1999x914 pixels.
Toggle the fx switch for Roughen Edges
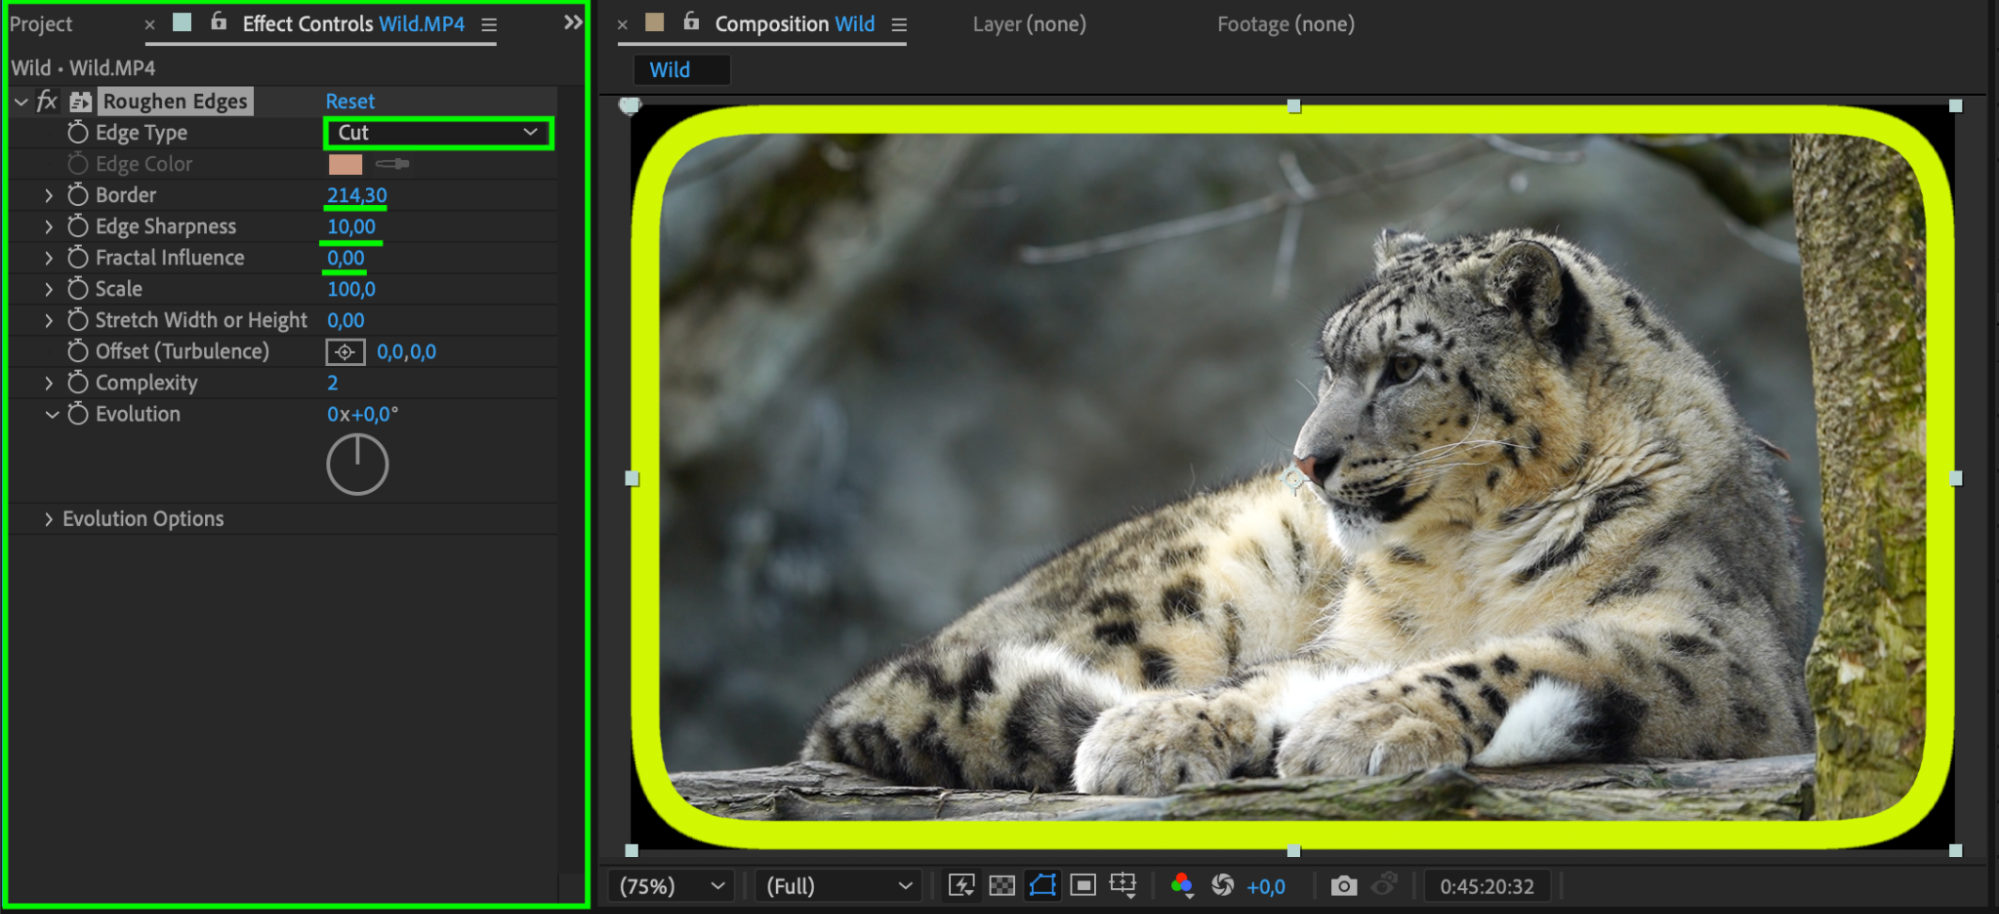pyautogui.click(x=47, y=101)
